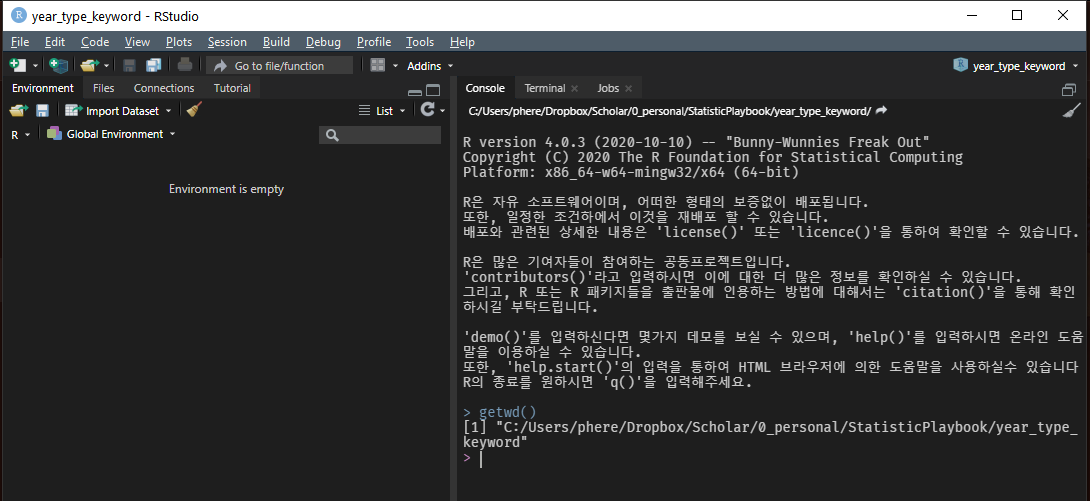This screenshot has height=501, width=1090.
Task: Expand the panes layout dropdown arrow
Action: click(396, 66)
